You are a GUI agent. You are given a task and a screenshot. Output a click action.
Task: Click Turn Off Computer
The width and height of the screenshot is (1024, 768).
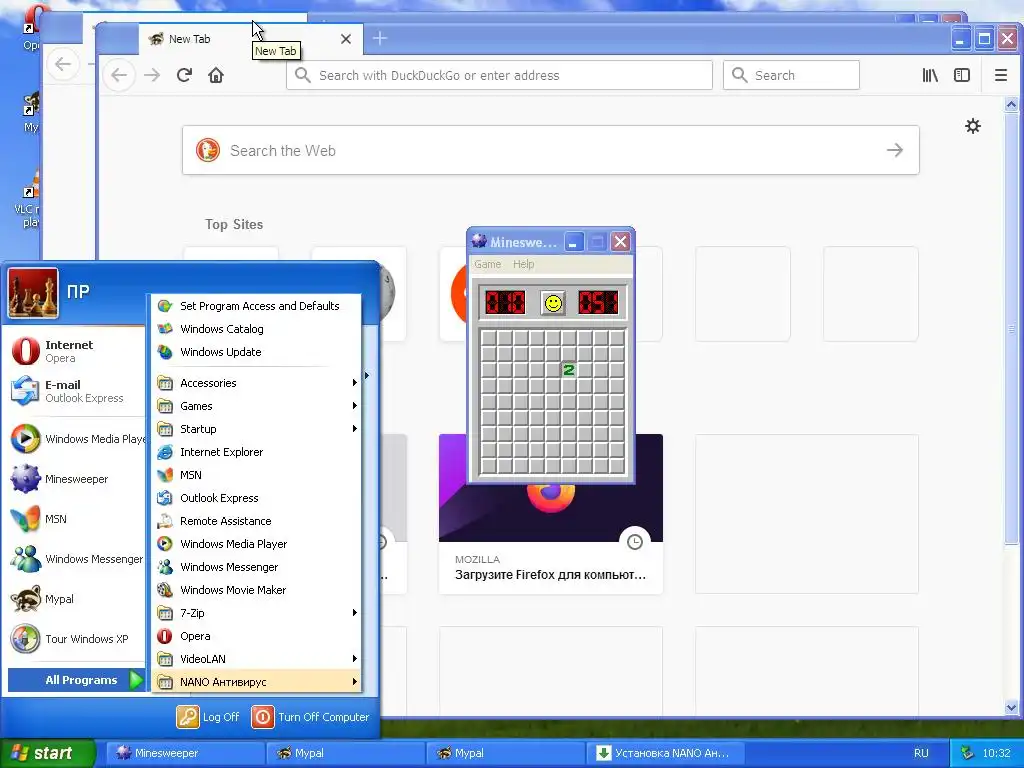[x=310, y=717]
